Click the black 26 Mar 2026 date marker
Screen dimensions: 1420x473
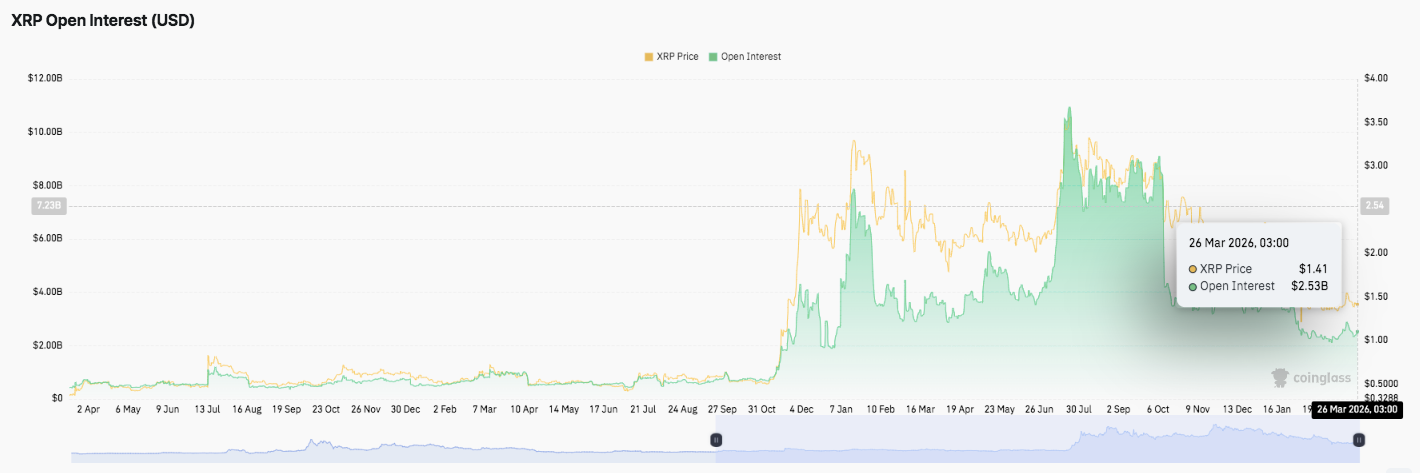click(x=1356, y=409)
